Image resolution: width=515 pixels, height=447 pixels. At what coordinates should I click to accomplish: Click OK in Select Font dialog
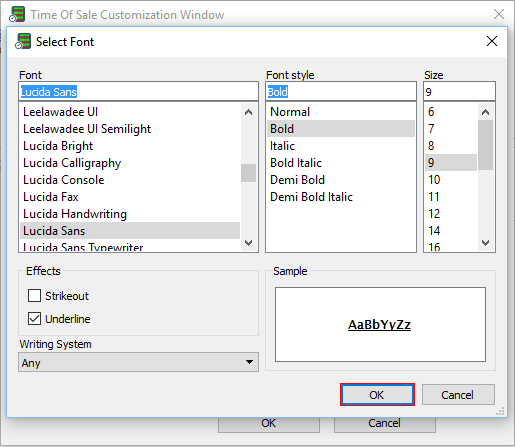point(377,395)
